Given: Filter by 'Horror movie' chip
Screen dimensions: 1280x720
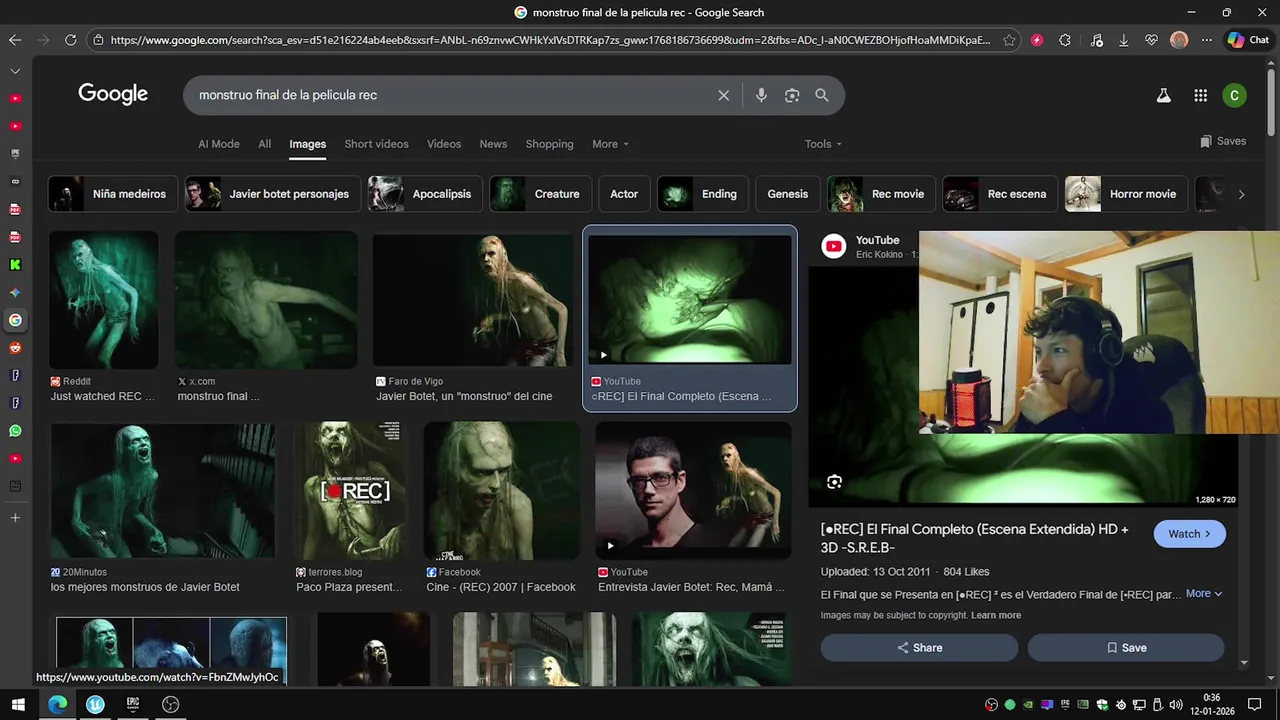Looking at the screenshot, I should (1126, 194).
